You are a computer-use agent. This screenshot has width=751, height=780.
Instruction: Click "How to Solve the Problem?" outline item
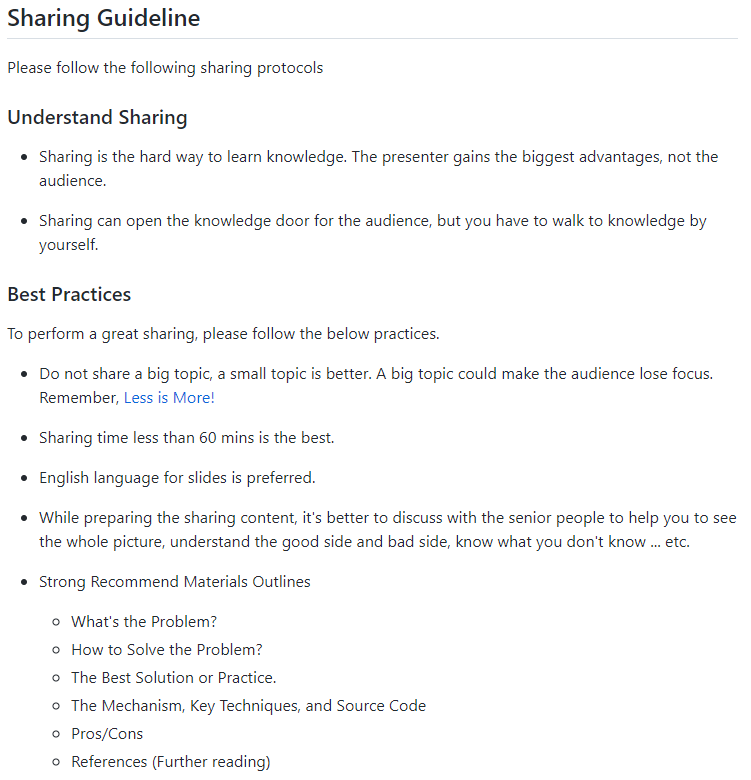click(x=167, y=649)
